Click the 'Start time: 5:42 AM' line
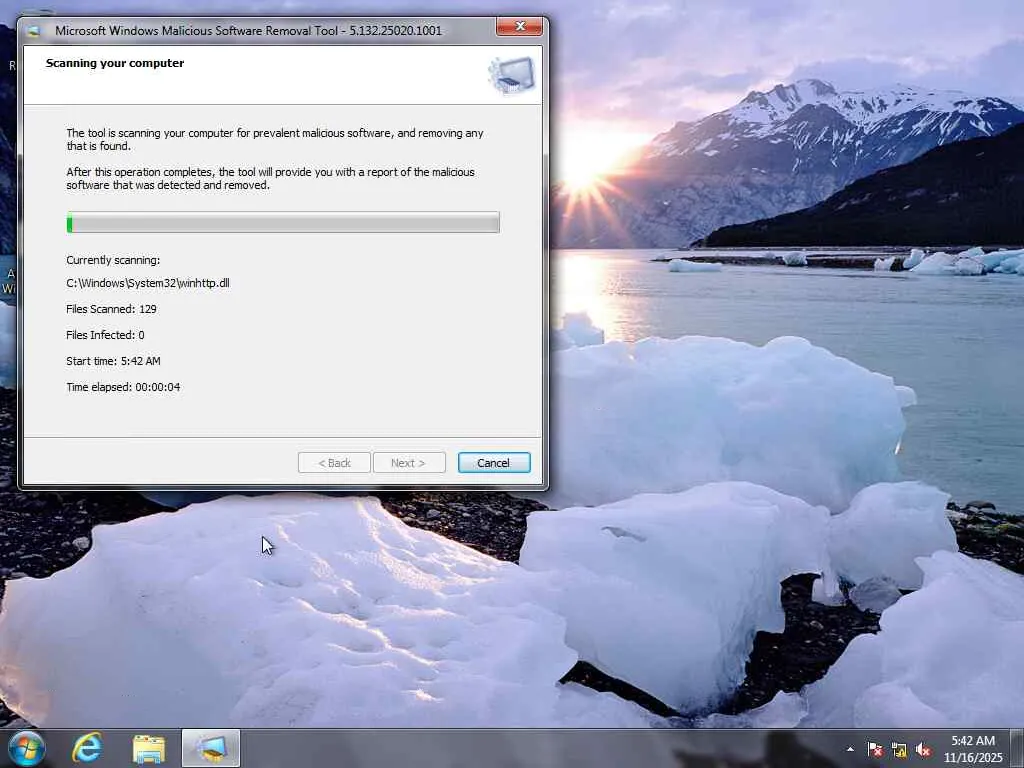Image resolution: width=1024 pixels, height=768 pixels. [113, 361]
